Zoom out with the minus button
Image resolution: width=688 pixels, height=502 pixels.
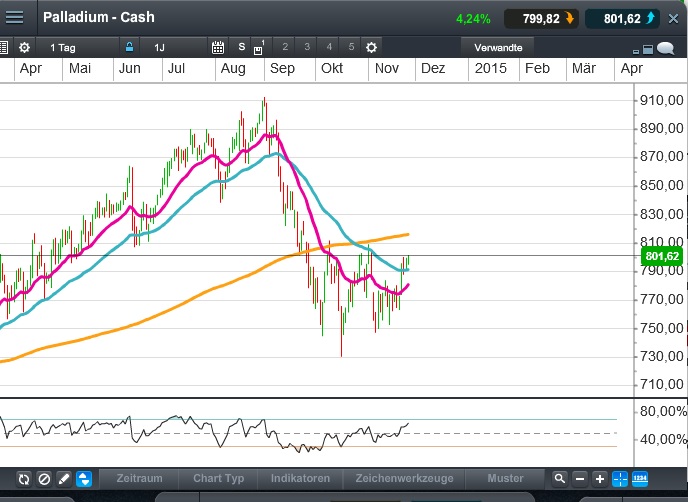[581, 479]
